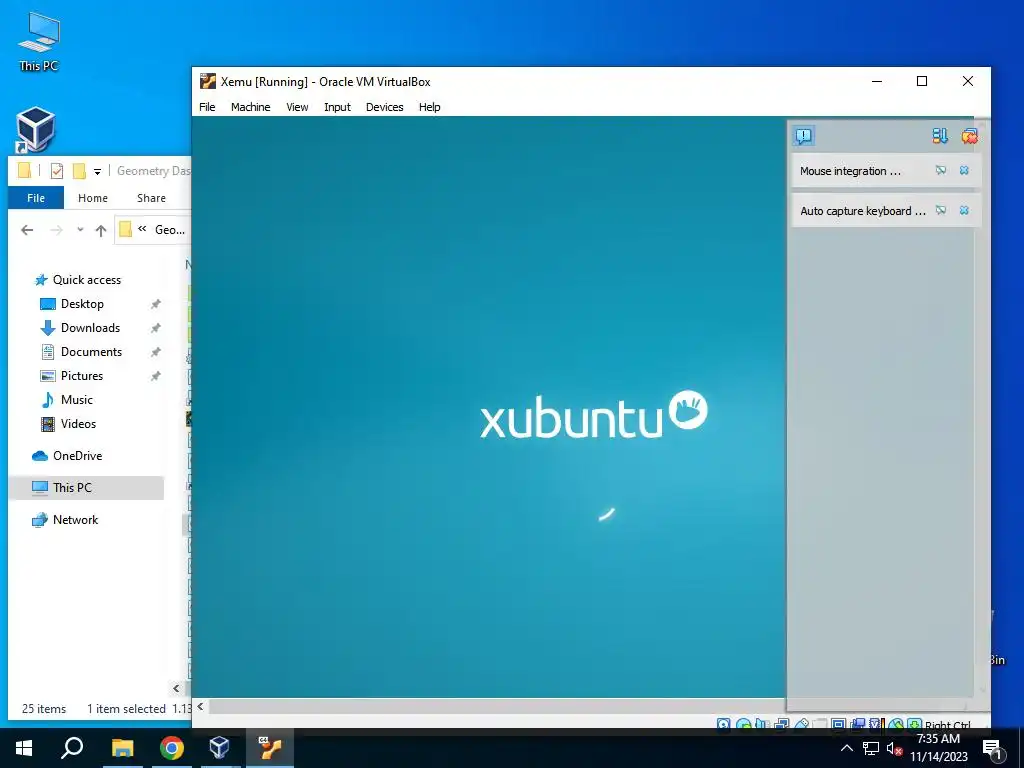Open Downloads in Quick access

coord(90,328)
